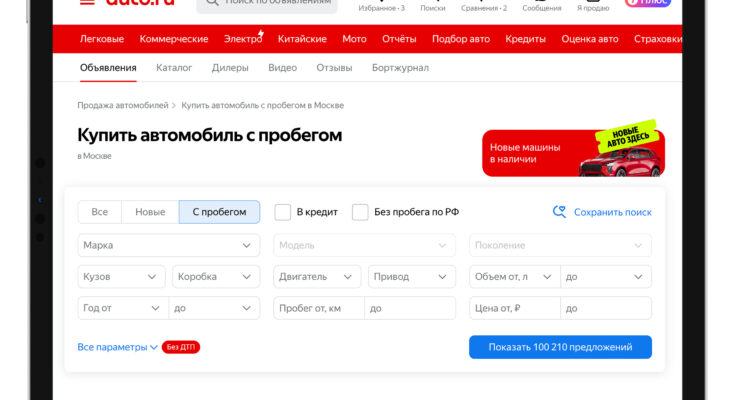Open the Привод dropdown
This screenshot has width=735, height=400.
[x=412, y=277]
